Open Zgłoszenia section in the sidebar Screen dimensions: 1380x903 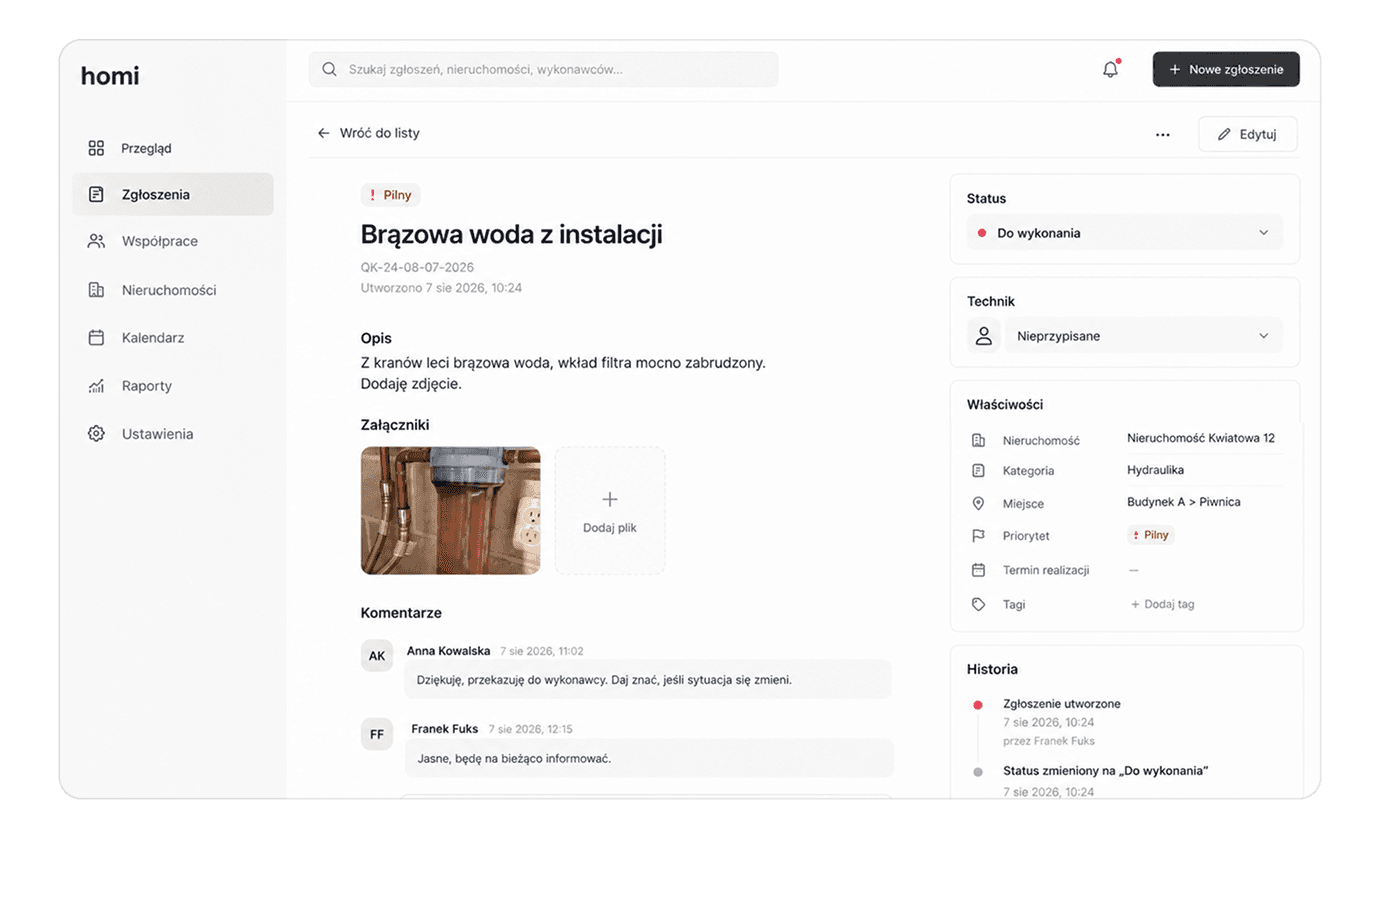[173, 194]
